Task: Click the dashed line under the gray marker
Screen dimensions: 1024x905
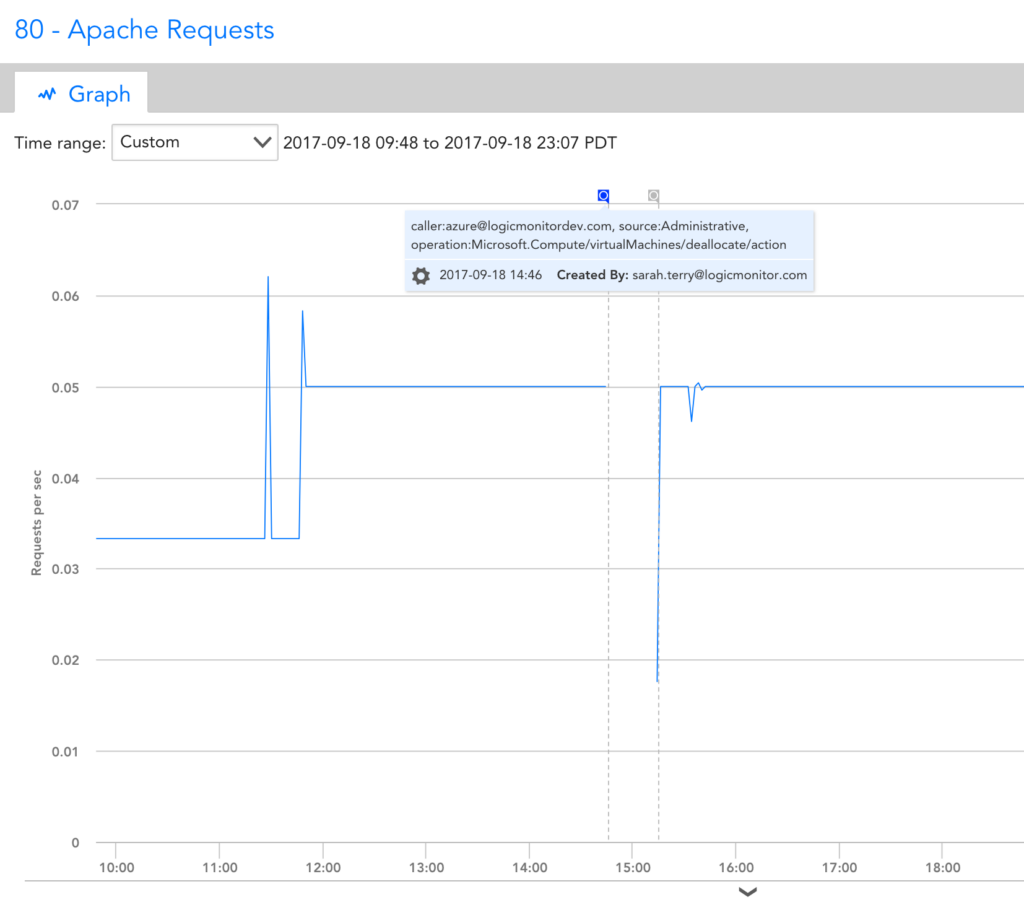Action: click(x=657, y=500)
